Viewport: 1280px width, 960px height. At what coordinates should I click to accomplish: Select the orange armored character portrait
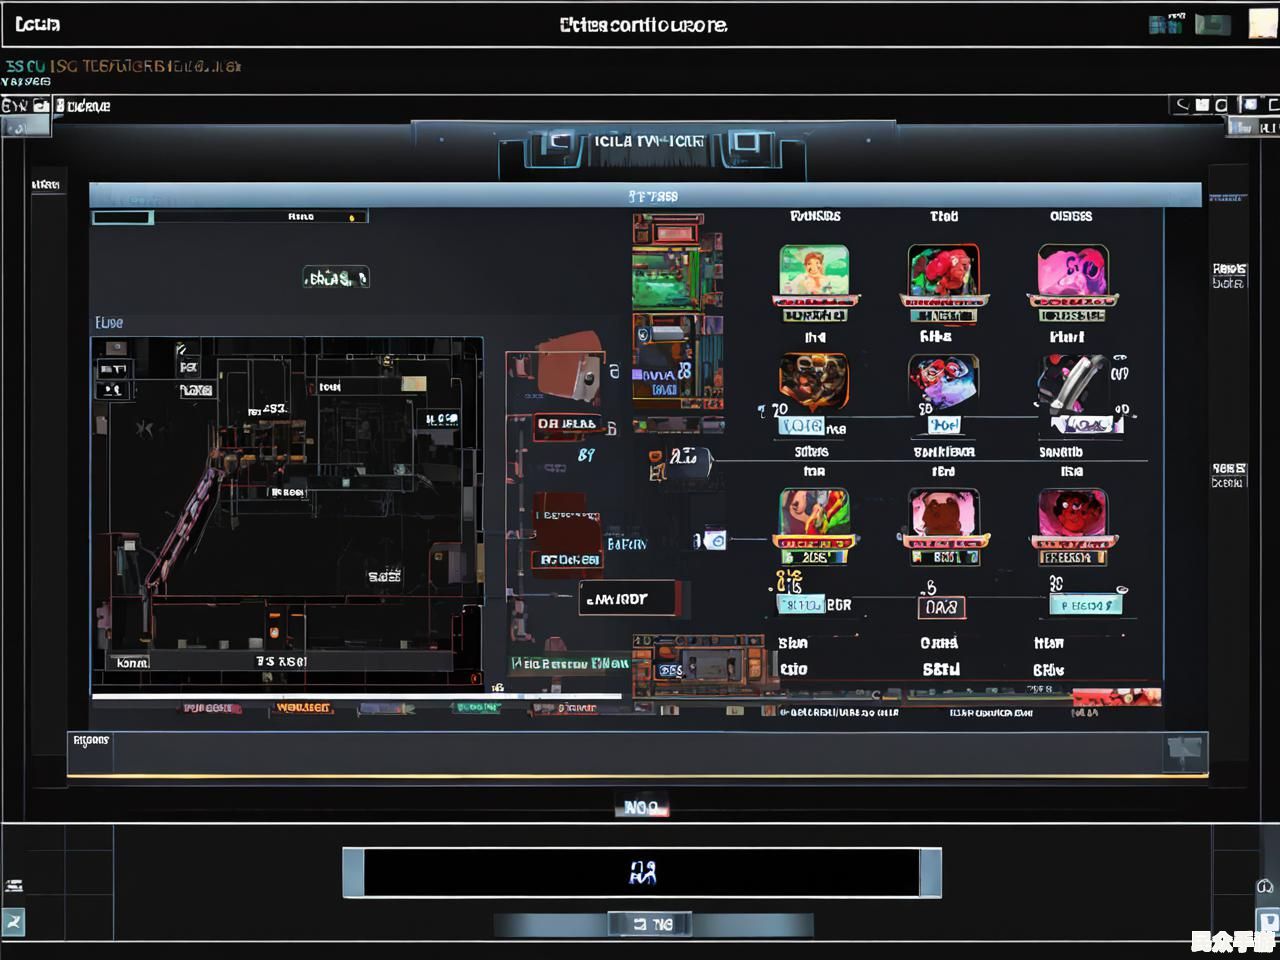click(x=813, y=381)
